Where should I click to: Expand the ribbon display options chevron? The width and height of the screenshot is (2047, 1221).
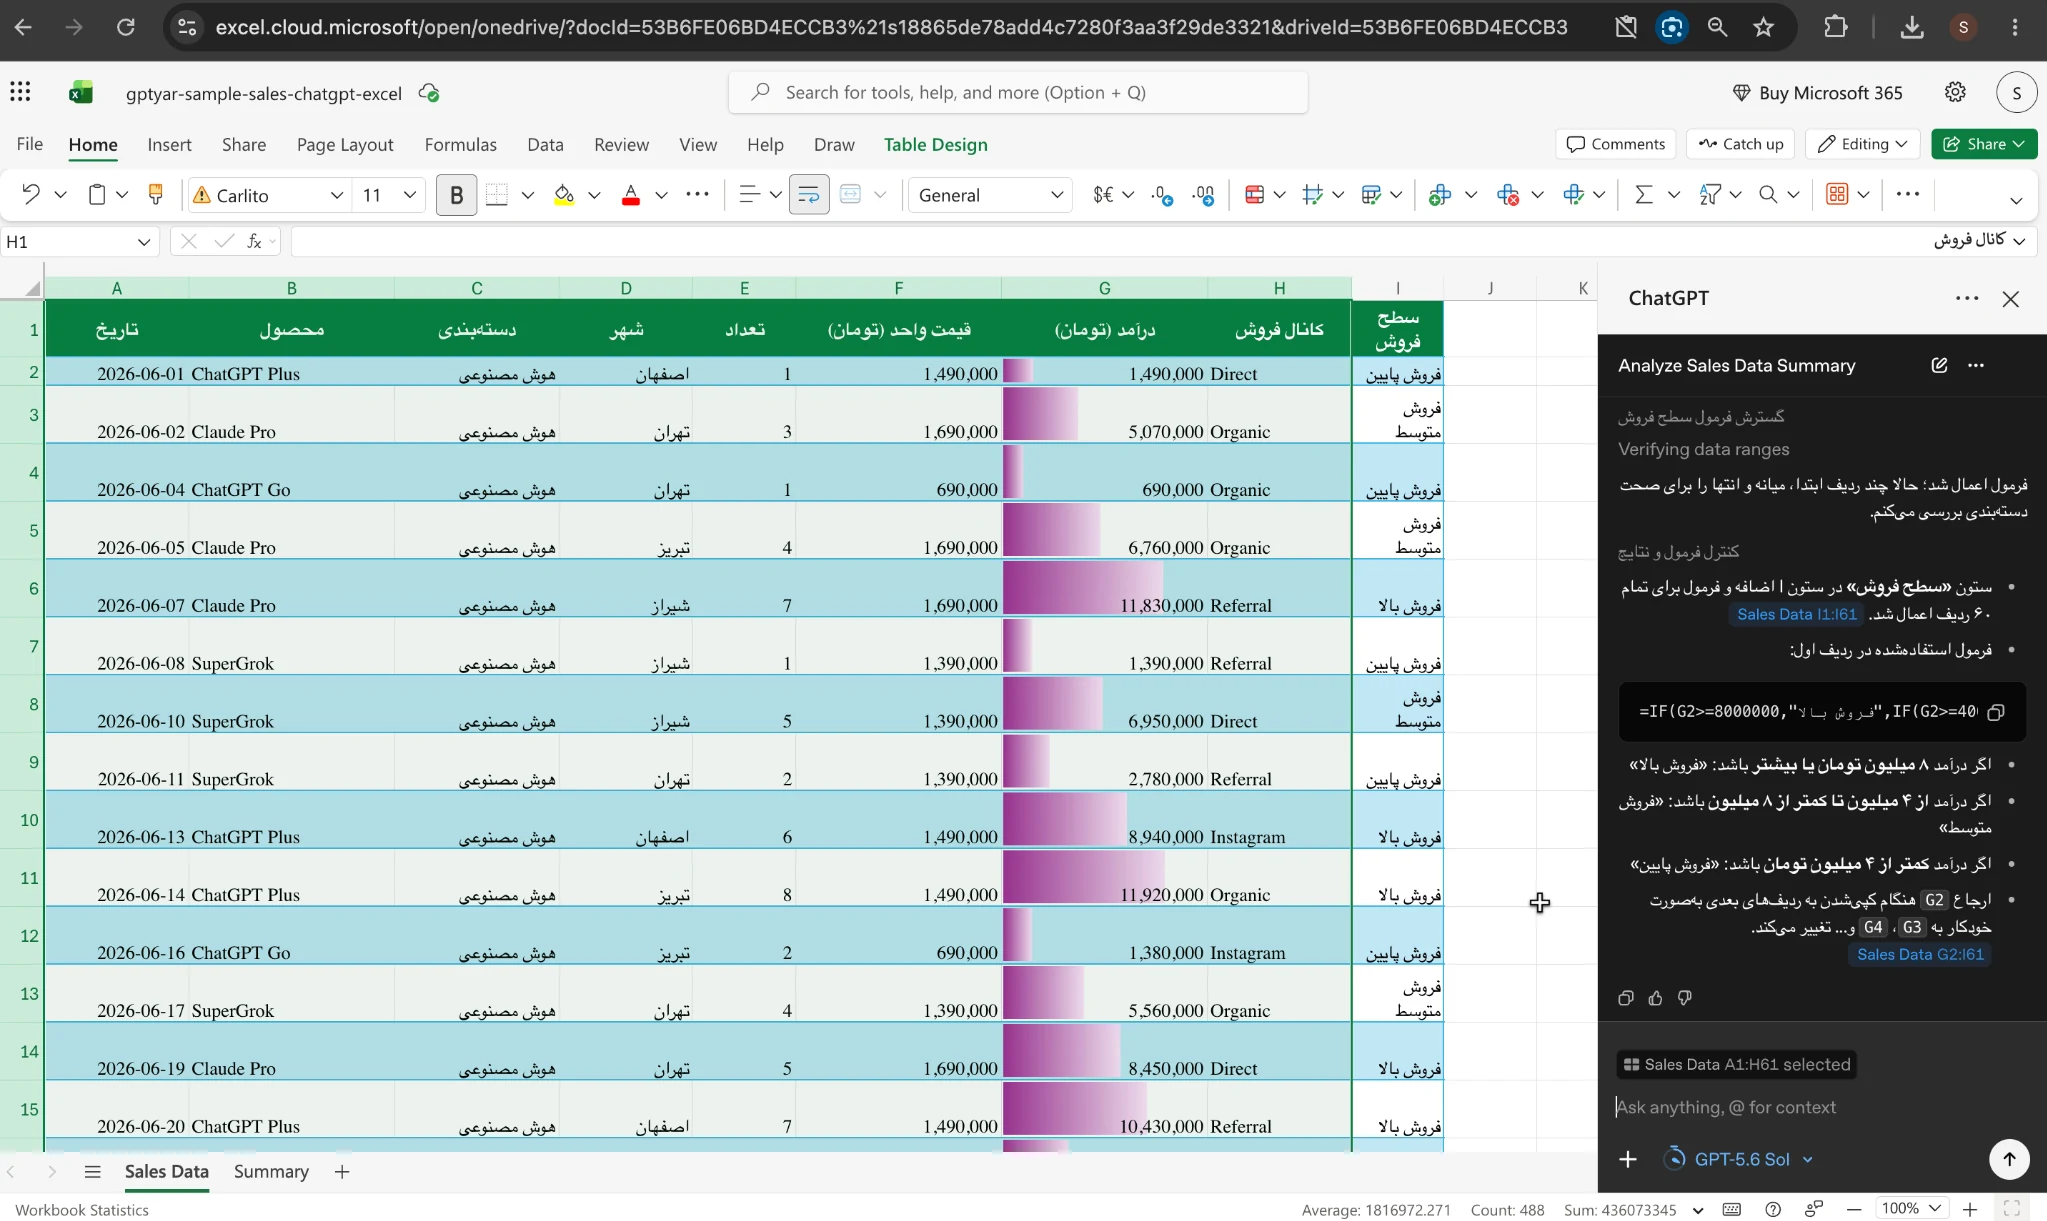click(x=2016, y=200)
